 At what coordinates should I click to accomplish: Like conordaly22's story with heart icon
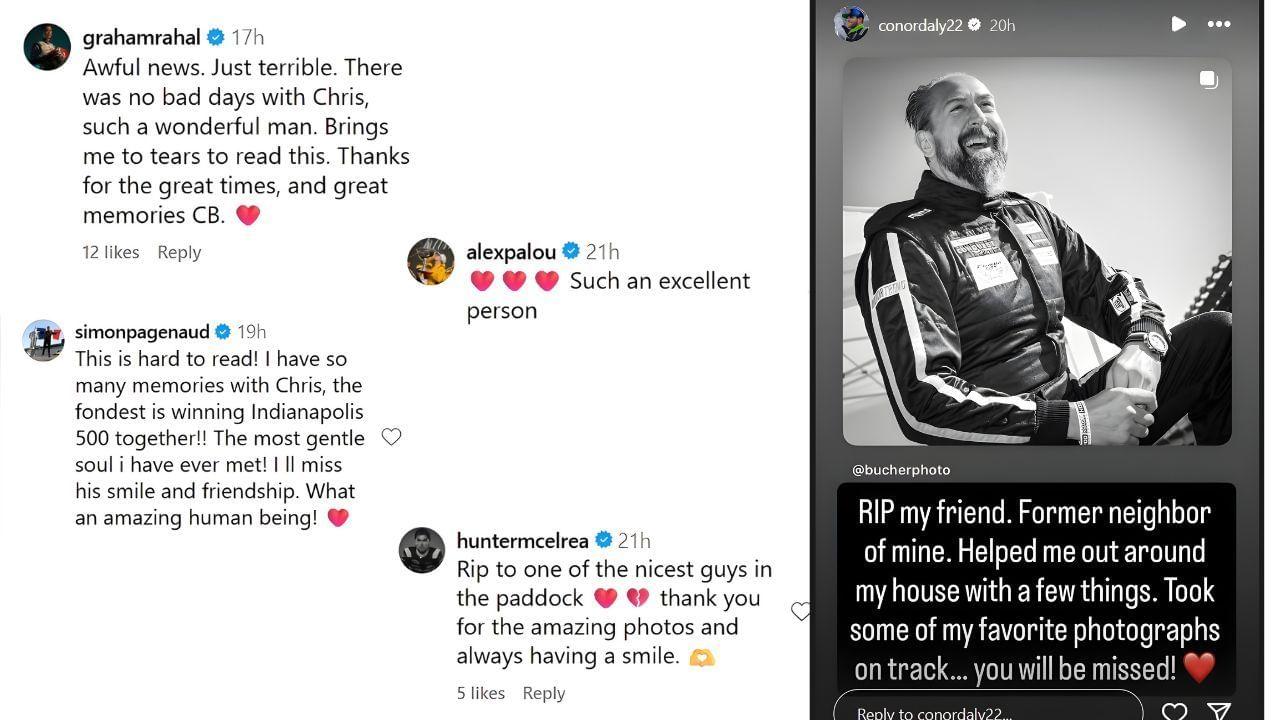pyautogui.click(x=1174, y=711)
